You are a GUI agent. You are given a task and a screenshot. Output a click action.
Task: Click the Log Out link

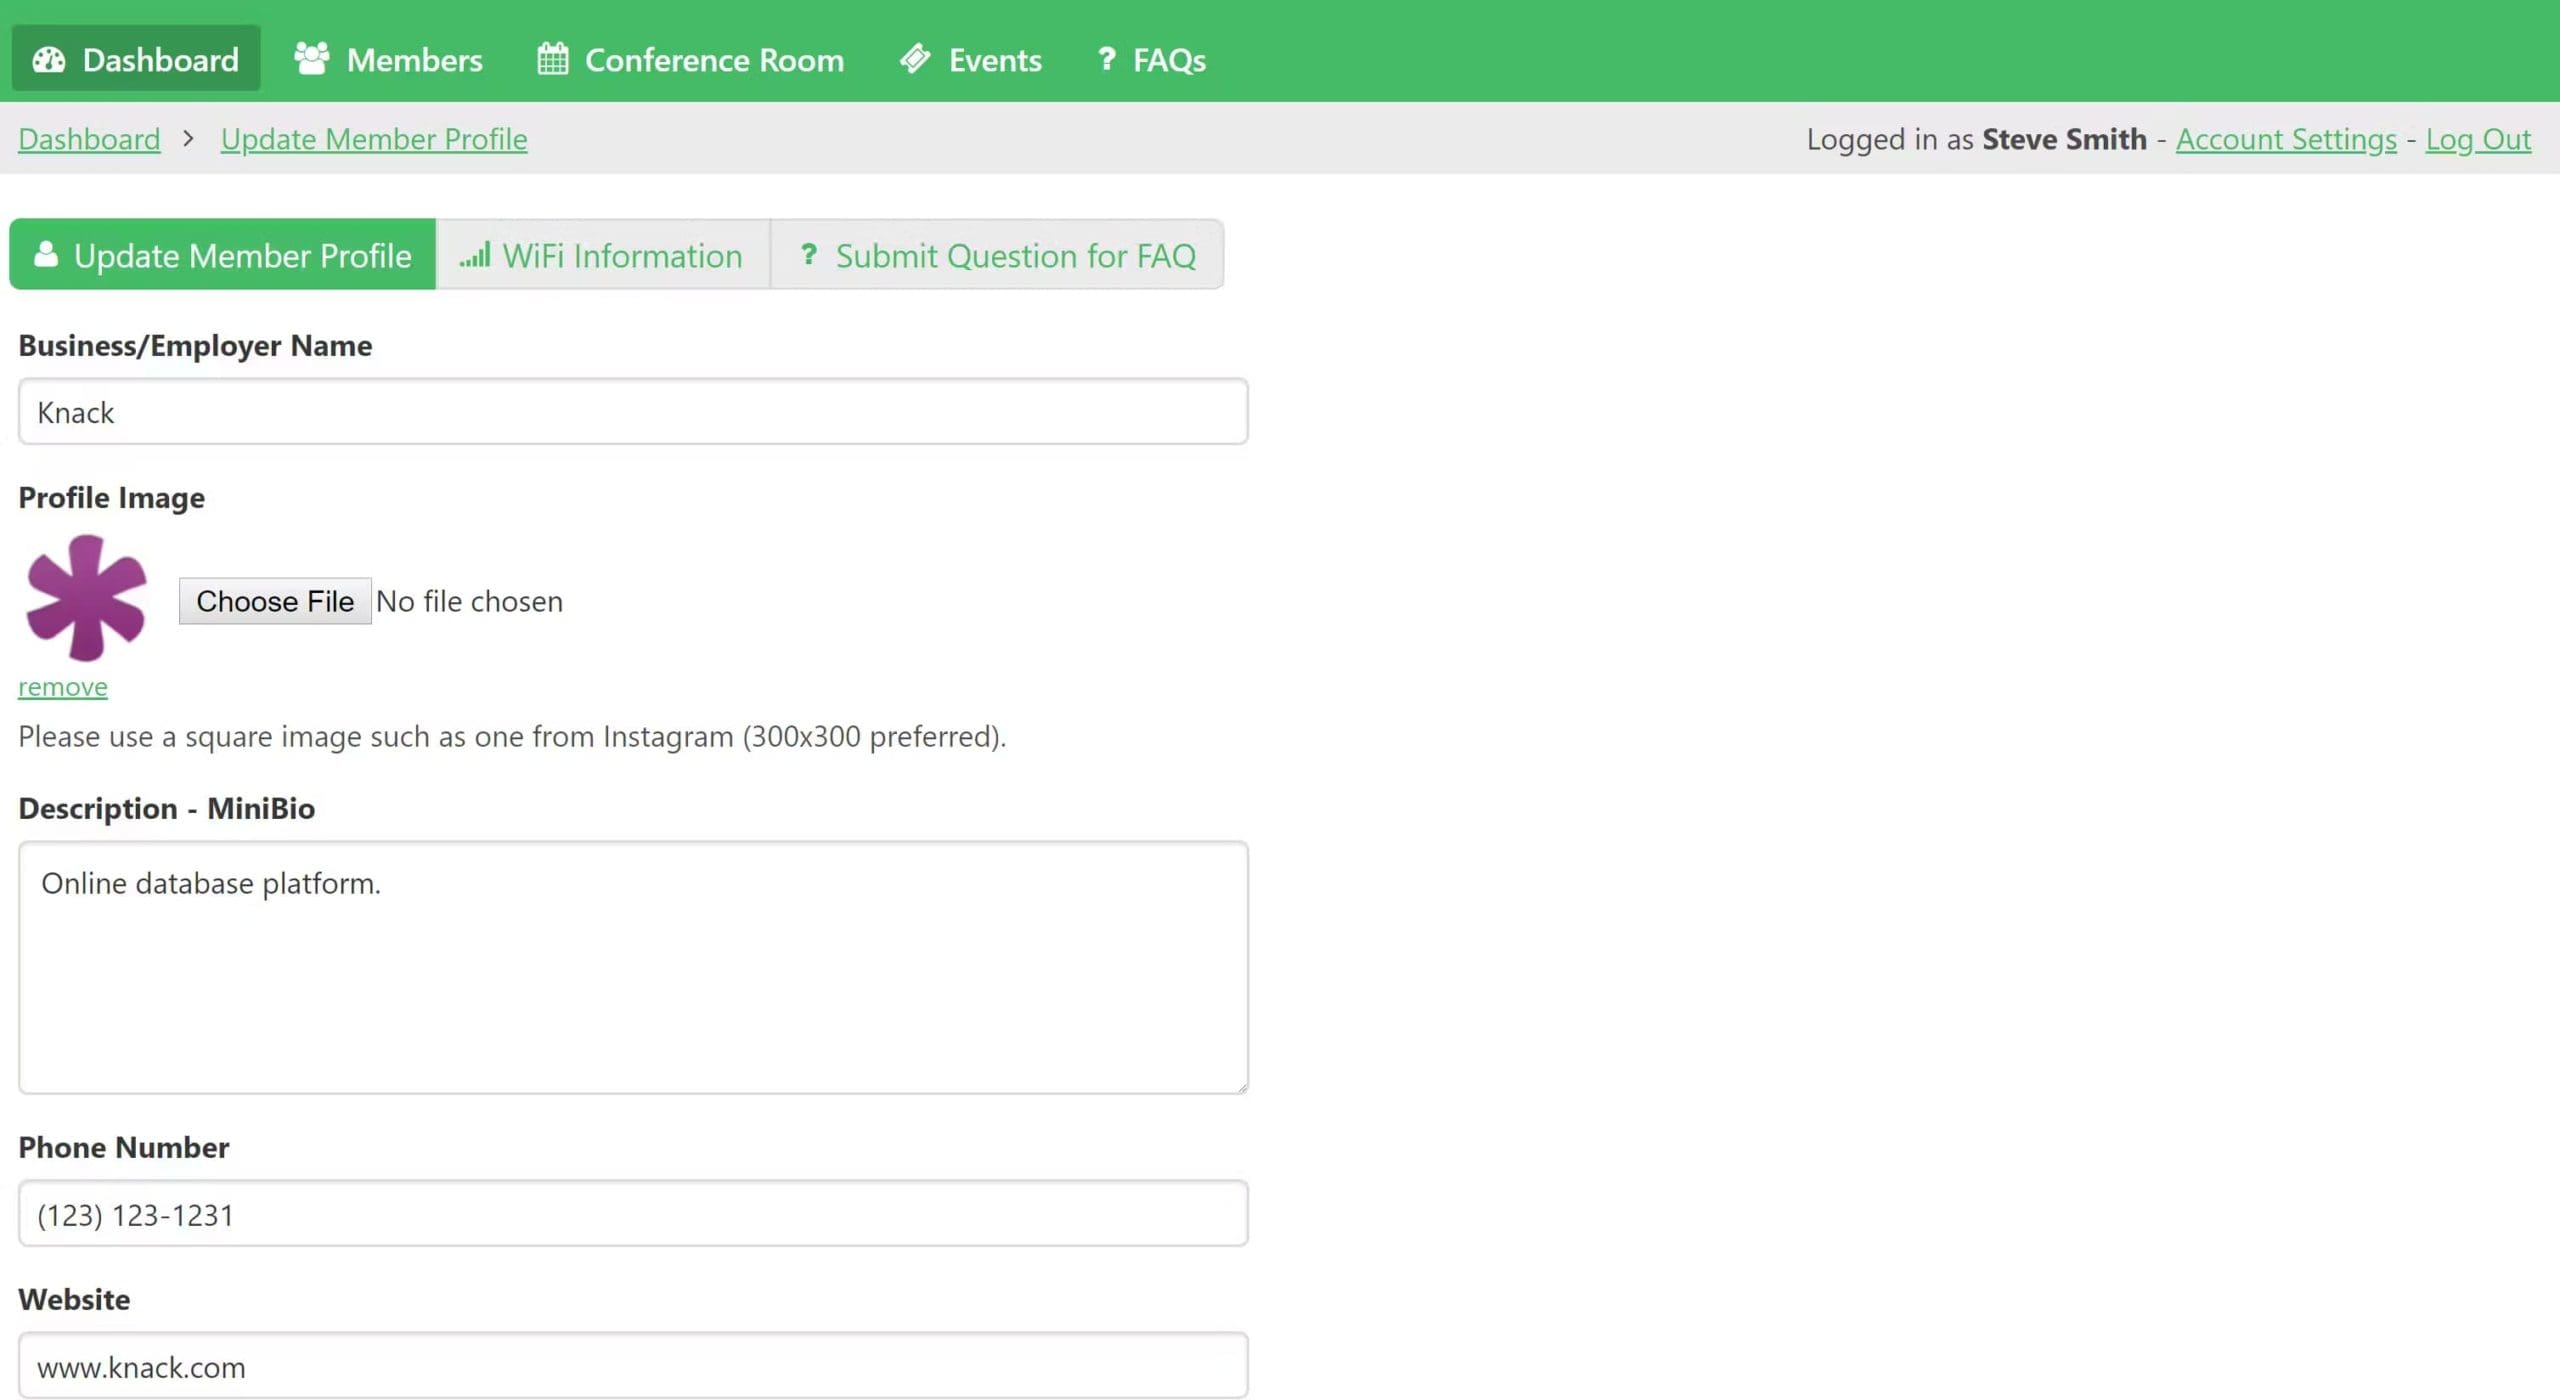pyautogui.click(x=2477, y=139)
